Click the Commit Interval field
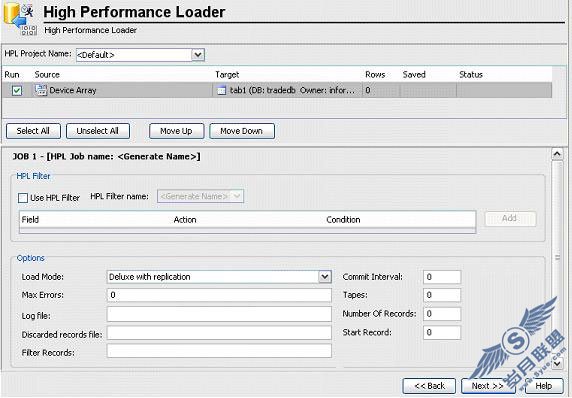The width and height of the screenshot is (572, 398). pyautogui.click(x=442, y=277)
